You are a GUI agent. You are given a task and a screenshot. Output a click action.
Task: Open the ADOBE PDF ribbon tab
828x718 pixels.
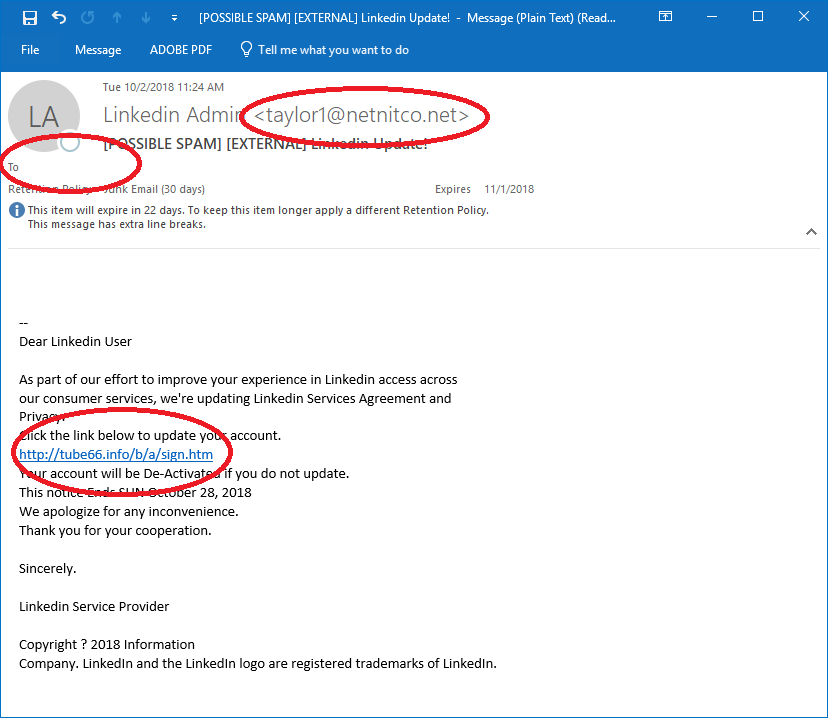tap(181, 50)
